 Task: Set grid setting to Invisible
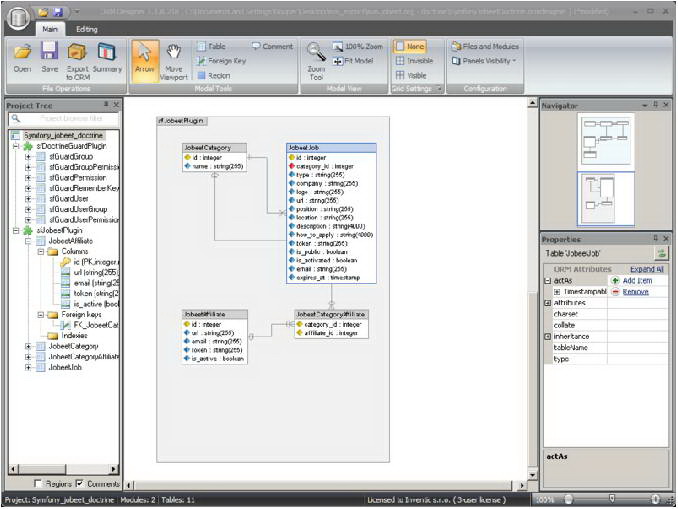click(x=413, y=60)
